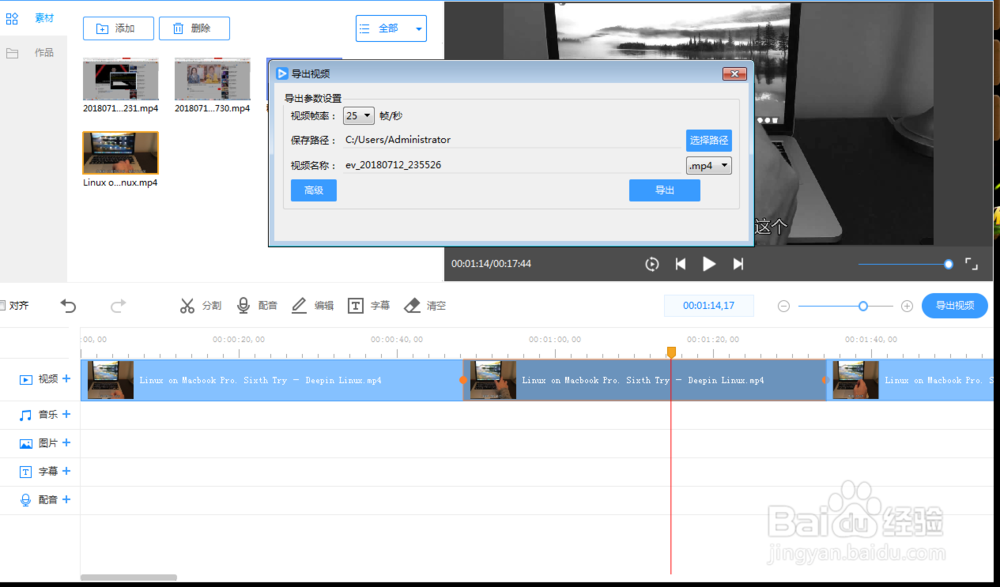1000x587 pixels.
Task: Click the video name field ev_20180712_235526
Action: click(512, 165)
